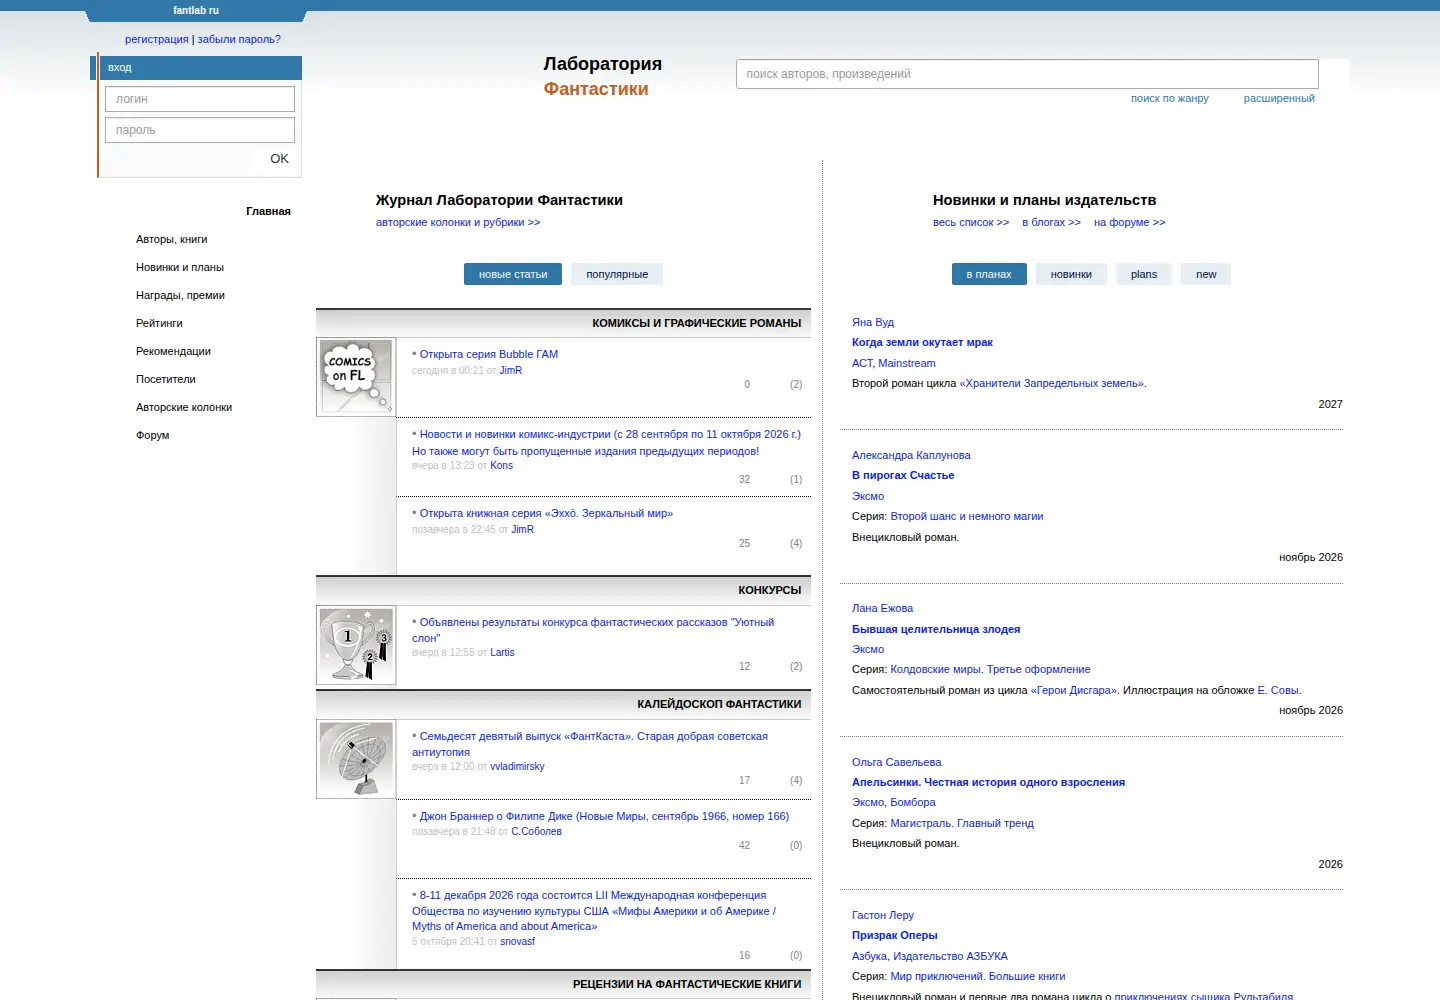Go to «Новинки и планы» menu item
This screenshot has width=1440, height=1000.
[x=180, y=267]
